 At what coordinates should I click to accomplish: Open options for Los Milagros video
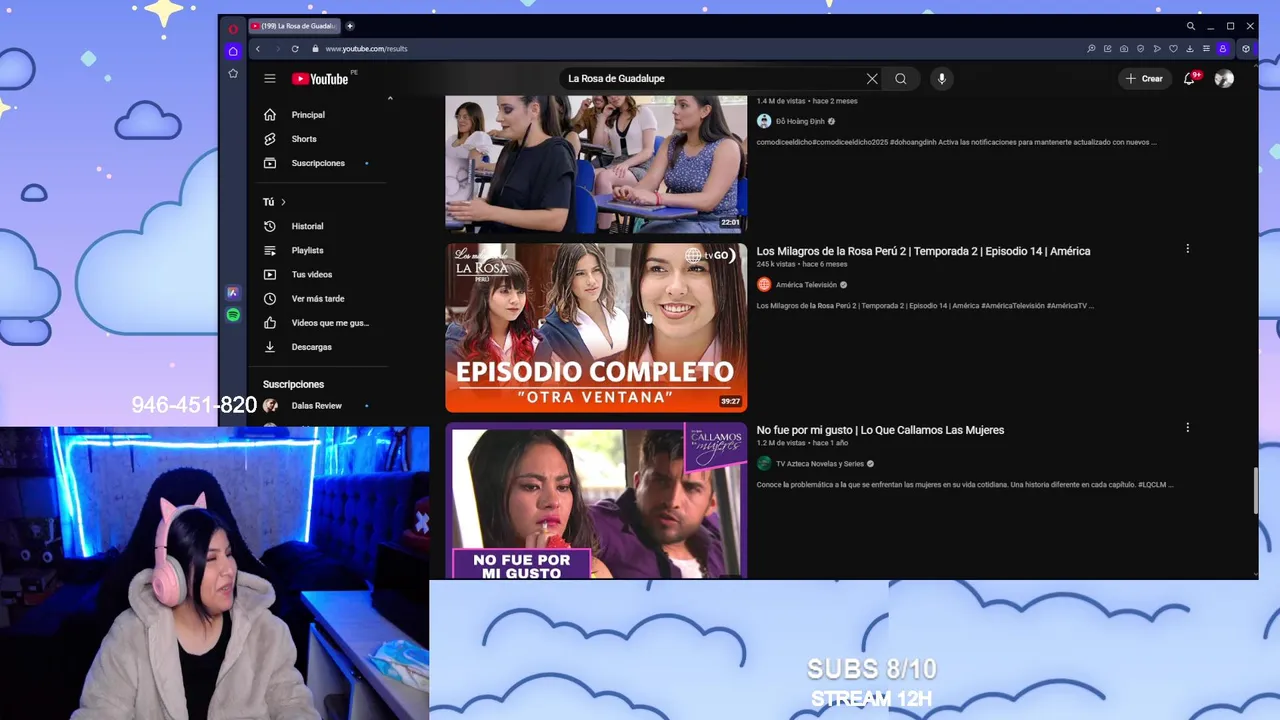(x=1187, y=248)
